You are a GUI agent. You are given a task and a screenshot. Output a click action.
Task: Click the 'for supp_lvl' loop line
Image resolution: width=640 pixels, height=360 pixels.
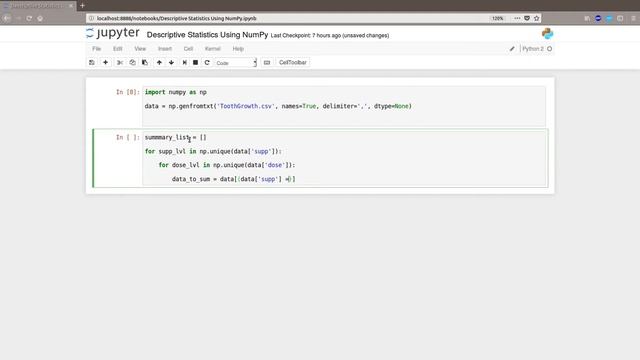click(x=213, y=151)
